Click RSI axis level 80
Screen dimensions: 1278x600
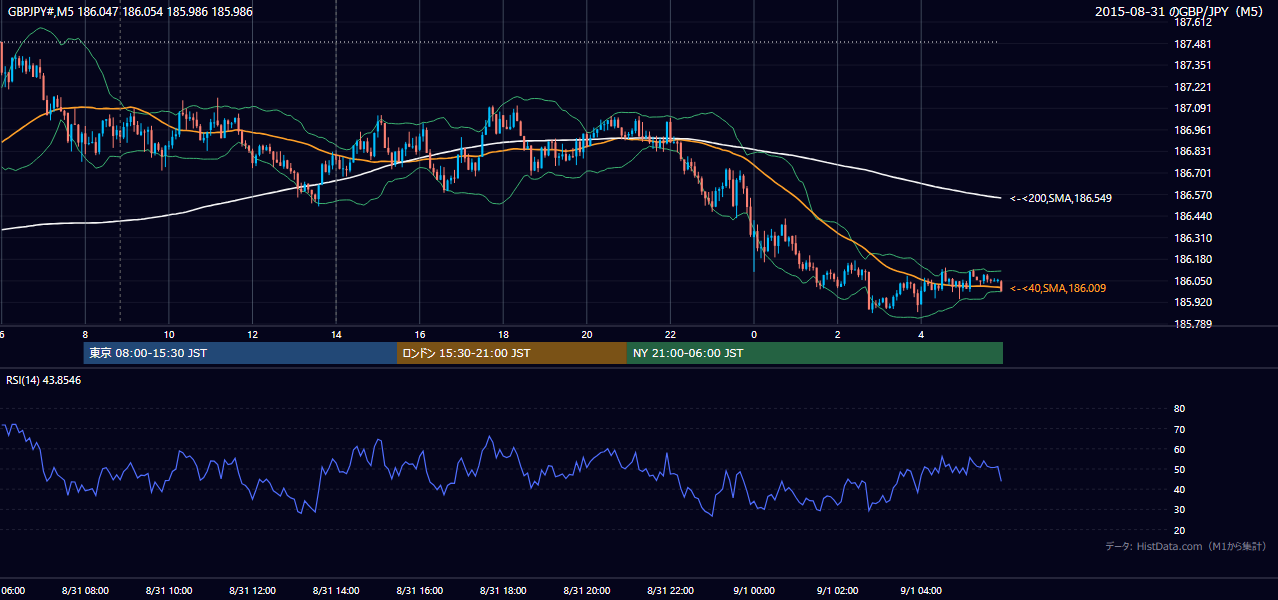1179,409
